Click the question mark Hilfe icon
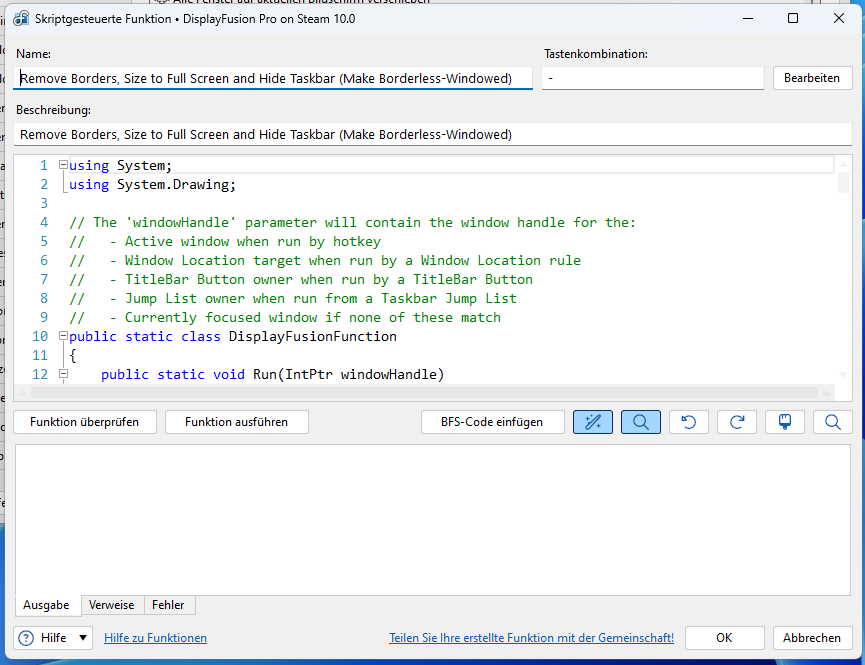Viewport: 865px width, 665px height. [26, 638]
